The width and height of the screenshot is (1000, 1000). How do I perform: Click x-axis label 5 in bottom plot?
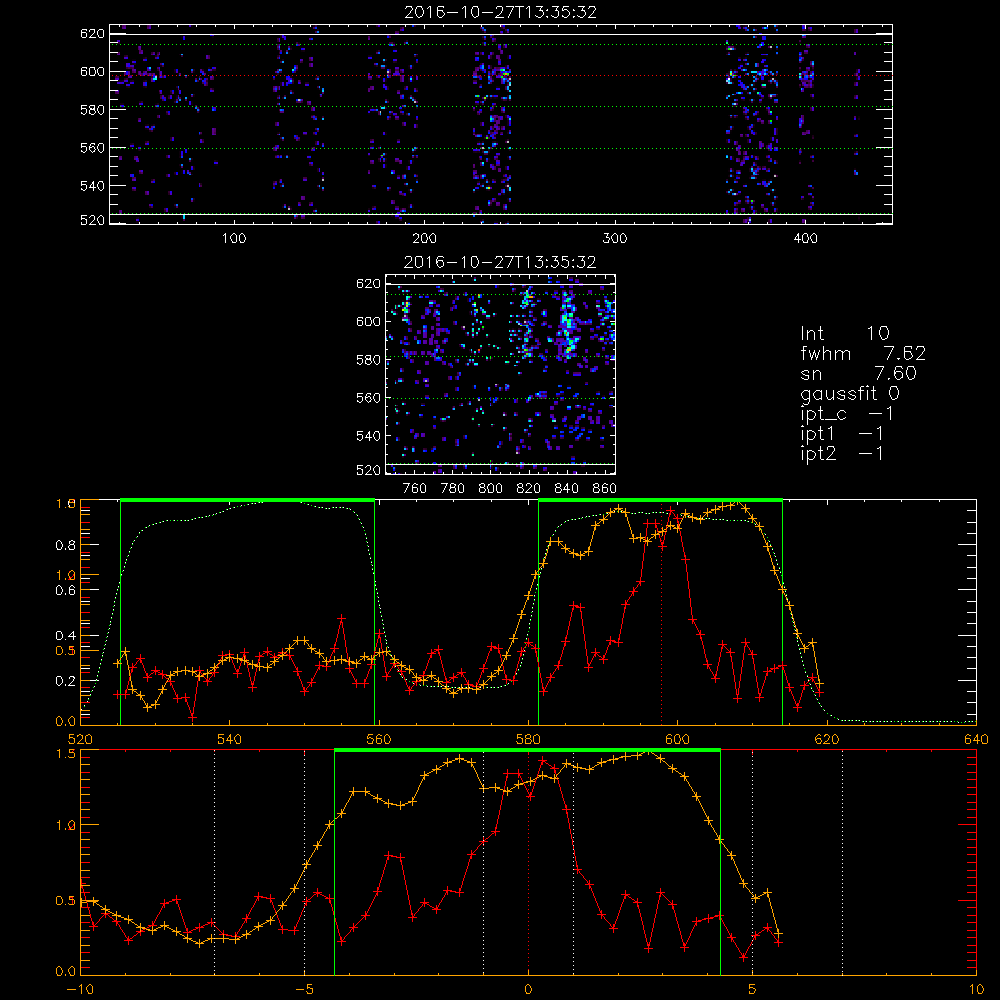click(753, 990)
